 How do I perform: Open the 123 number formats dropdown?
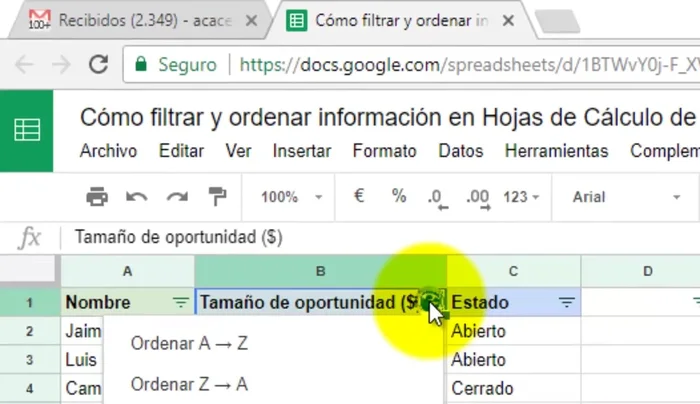pyautogui.click(x=521, y=197)
